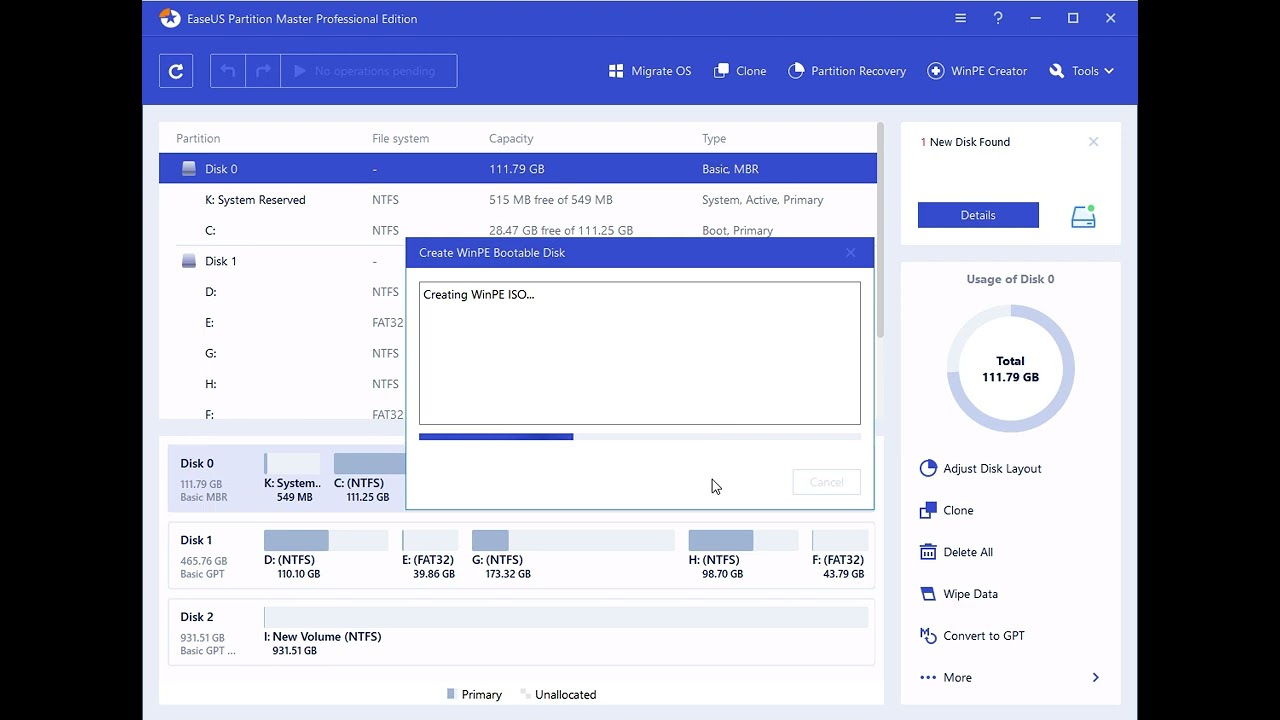Select the Disk 0 row in partition list

[518, 169]
